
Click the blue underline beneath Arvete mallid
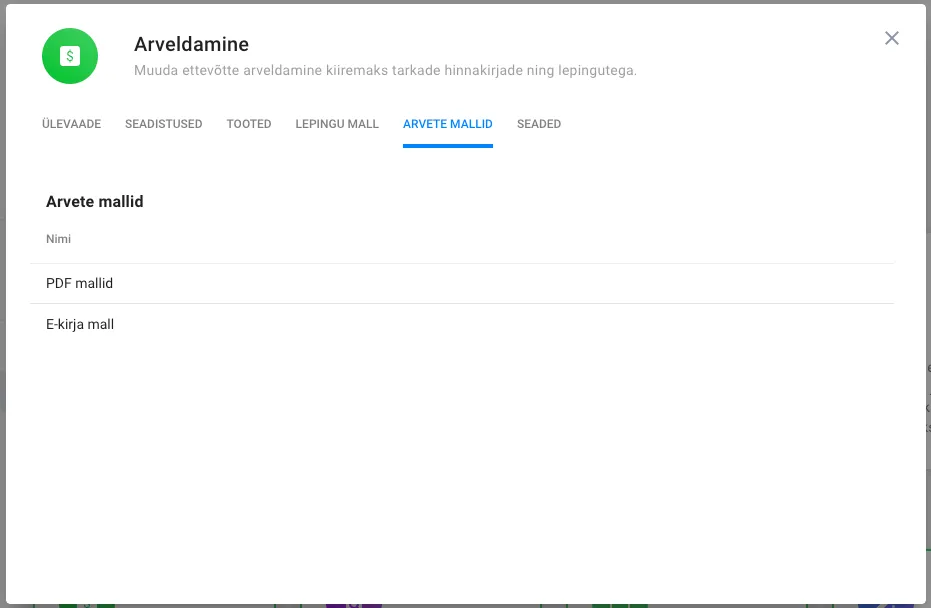(x=447, y=146)
